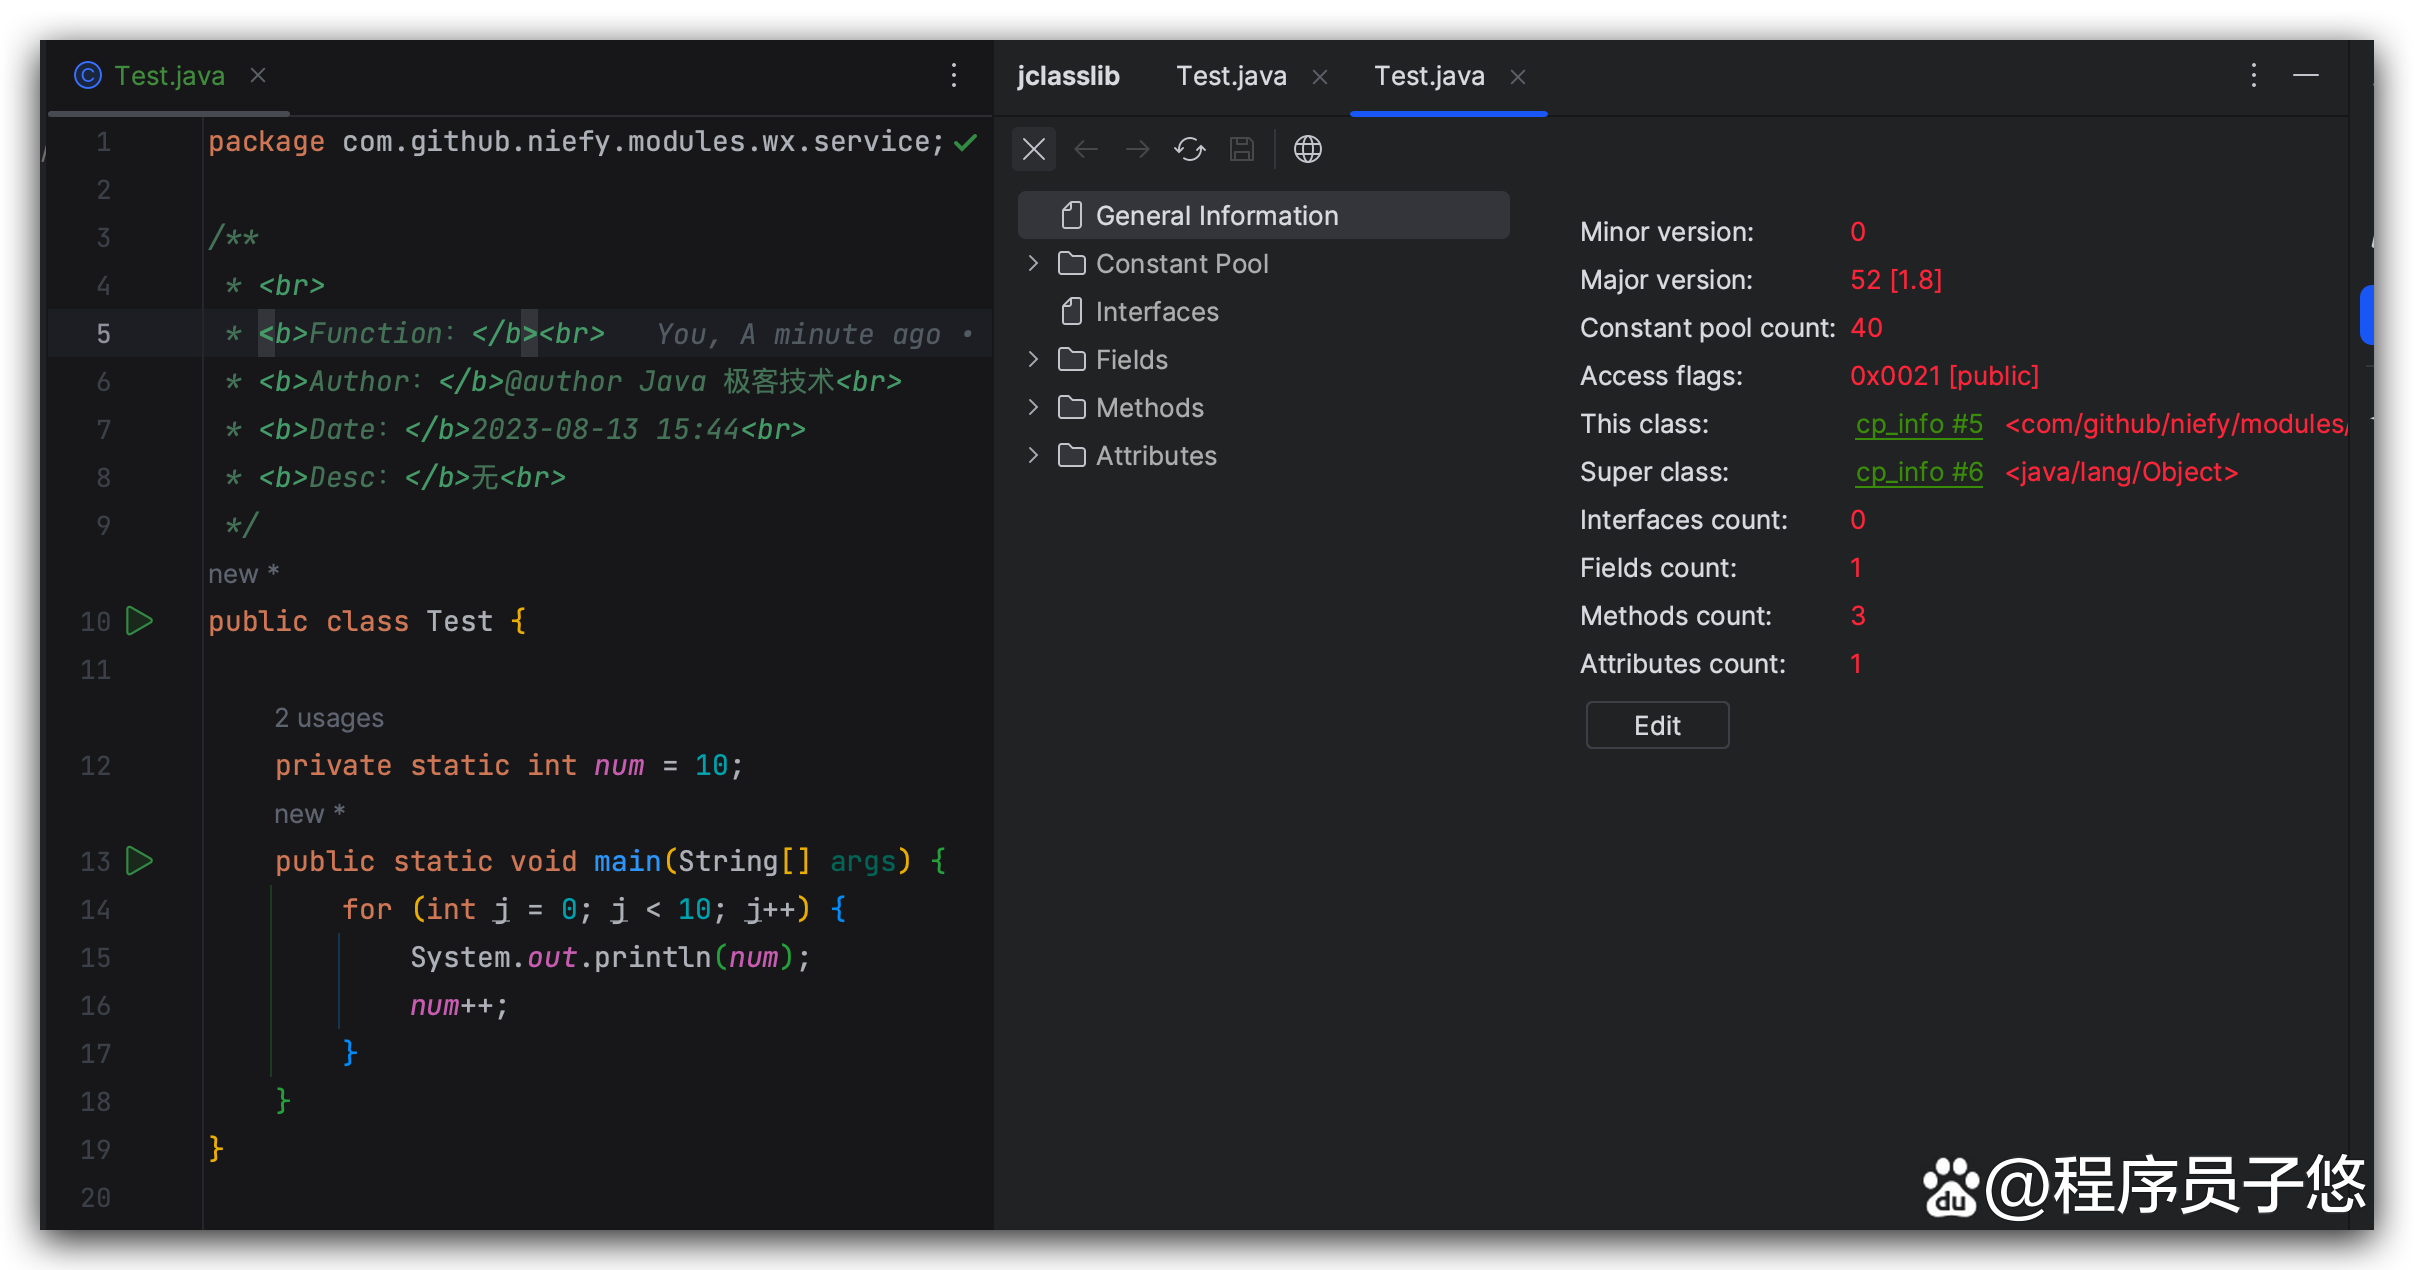The width and height of the screenshot is (2414, 1270).
Task: Switch to first Test.java jclasslib tab
Action: coord(1231,76)
